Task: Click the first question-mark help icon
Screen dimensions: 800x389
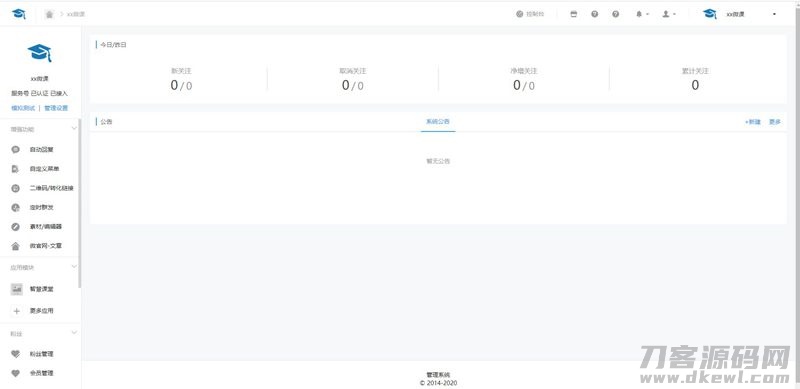Action: 594,14
